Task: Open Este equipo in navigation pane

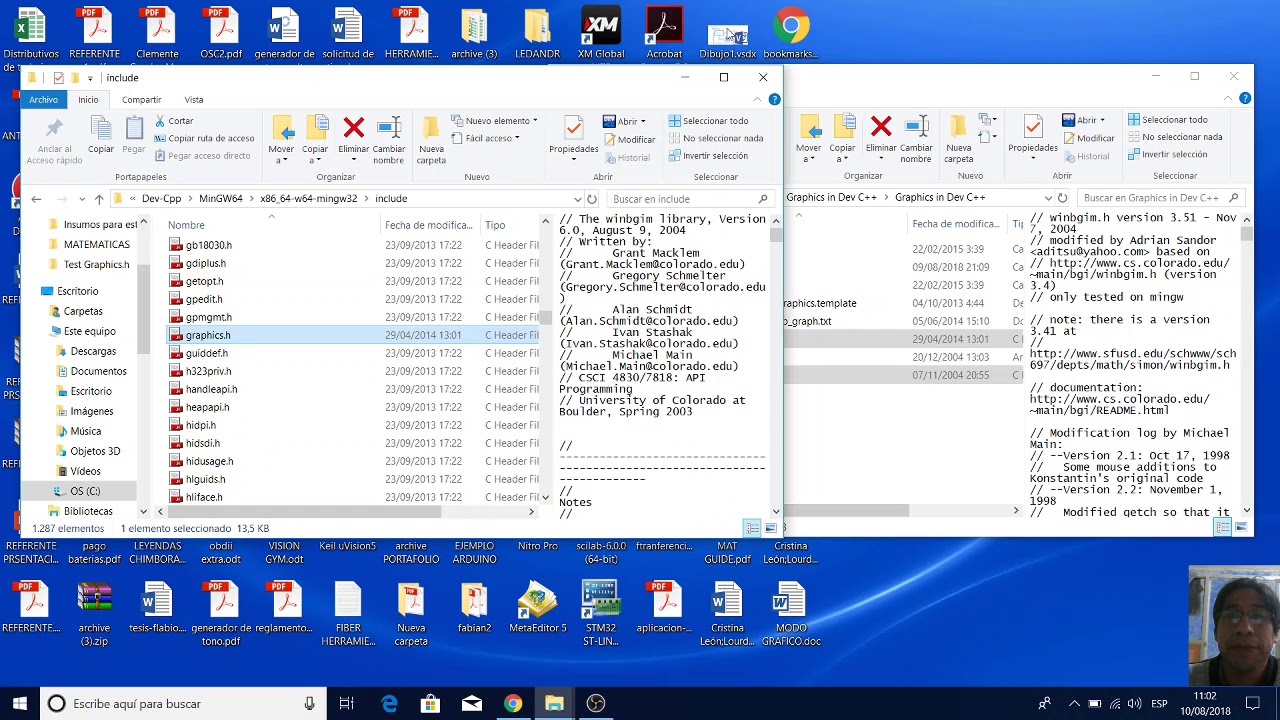Action: point(89,331)
